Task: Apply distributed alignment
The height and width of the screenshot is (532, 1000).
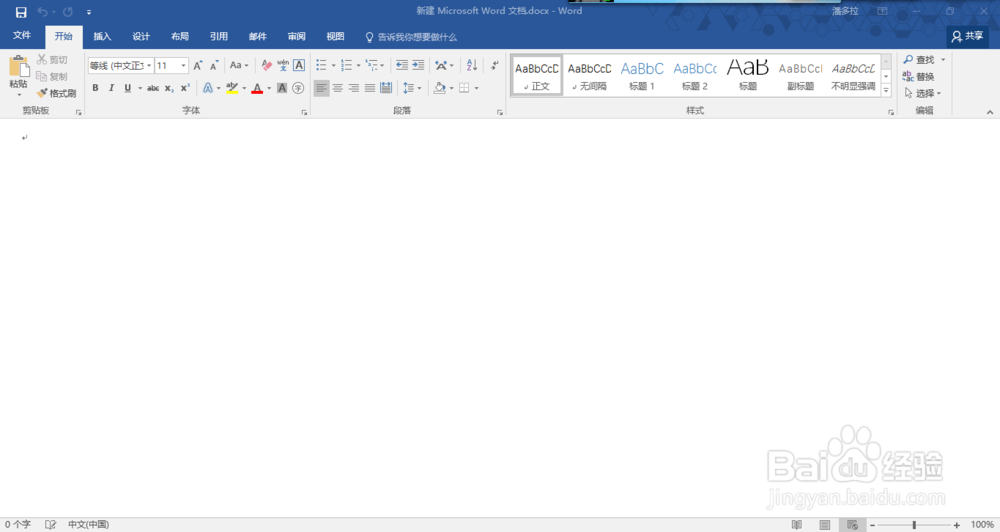Action: [386, 88]
